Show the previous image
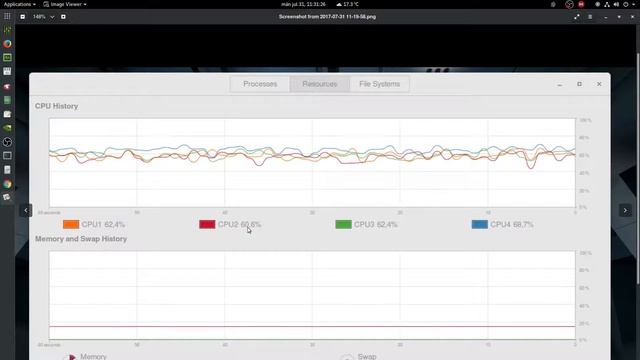Image resolution: width=640 pixels, height=360 pixels. click(x=26, y=210)
